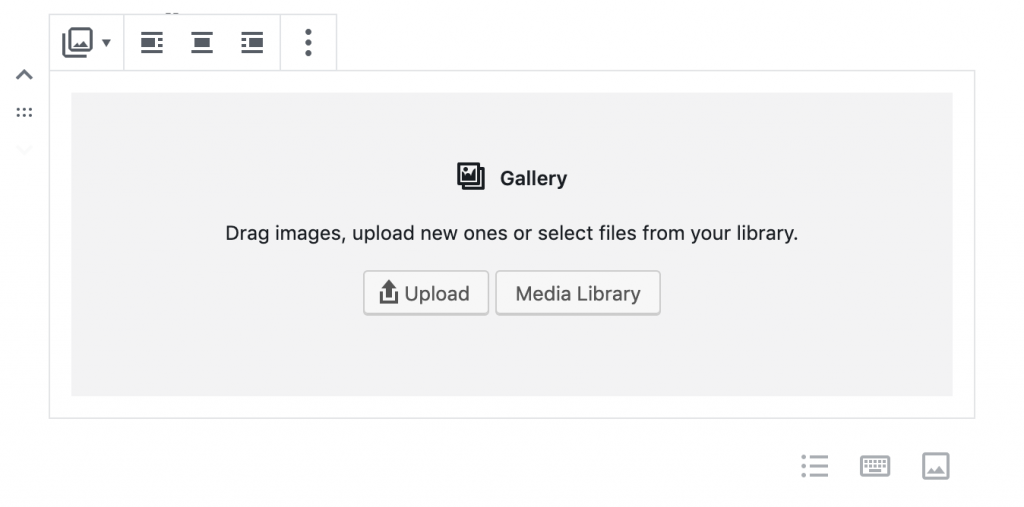Click the block drag handle dots
This screenshot has width=1024, height=507.
click(25, 113)
